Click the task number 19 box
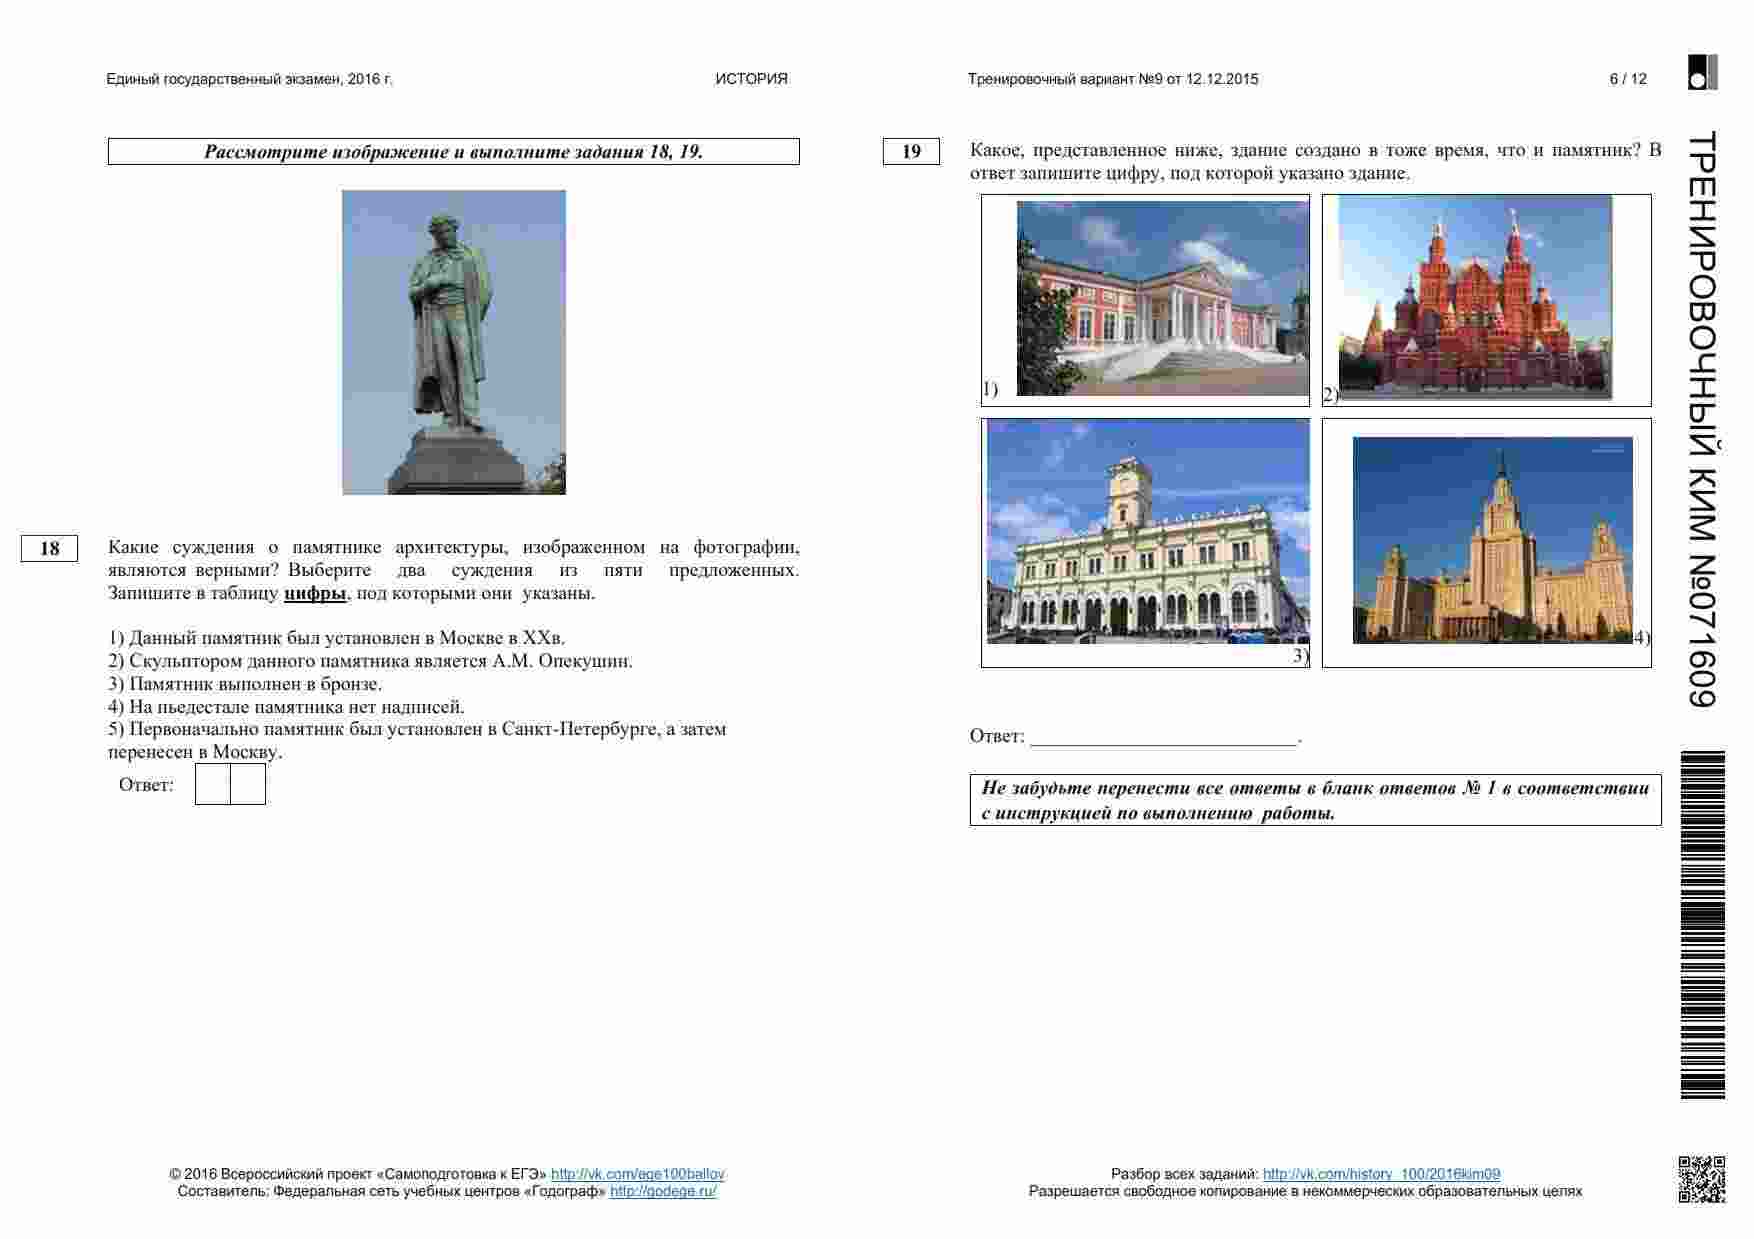Screen dimensions: 1754x1239 911,151
